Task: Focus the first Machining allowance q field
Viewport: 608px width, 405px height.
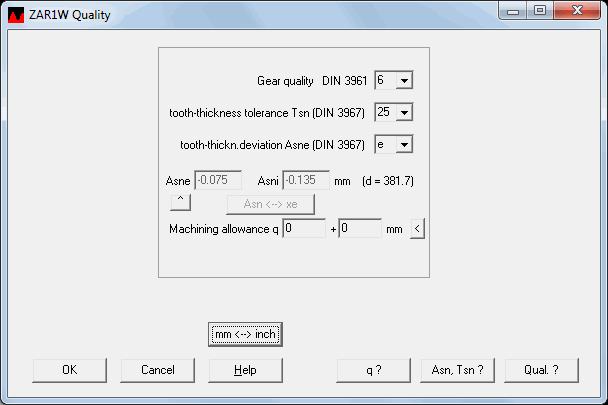Action: click(304, 229)
